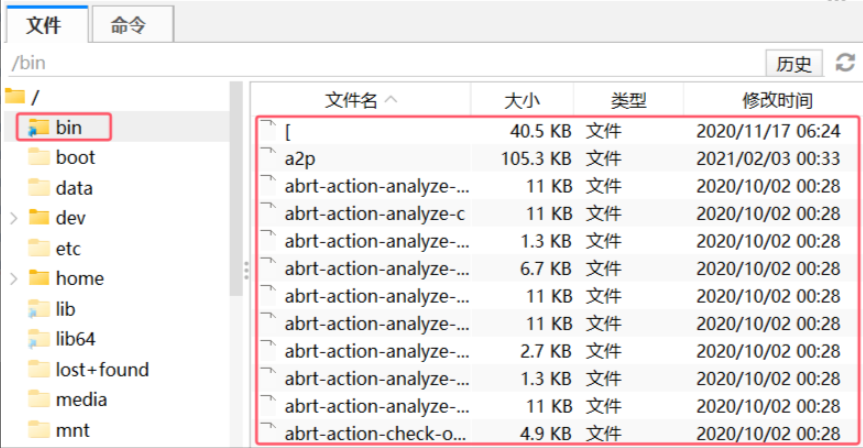Click the root folder icon
This screenshot has width=863, height=448.
[14, 97]
